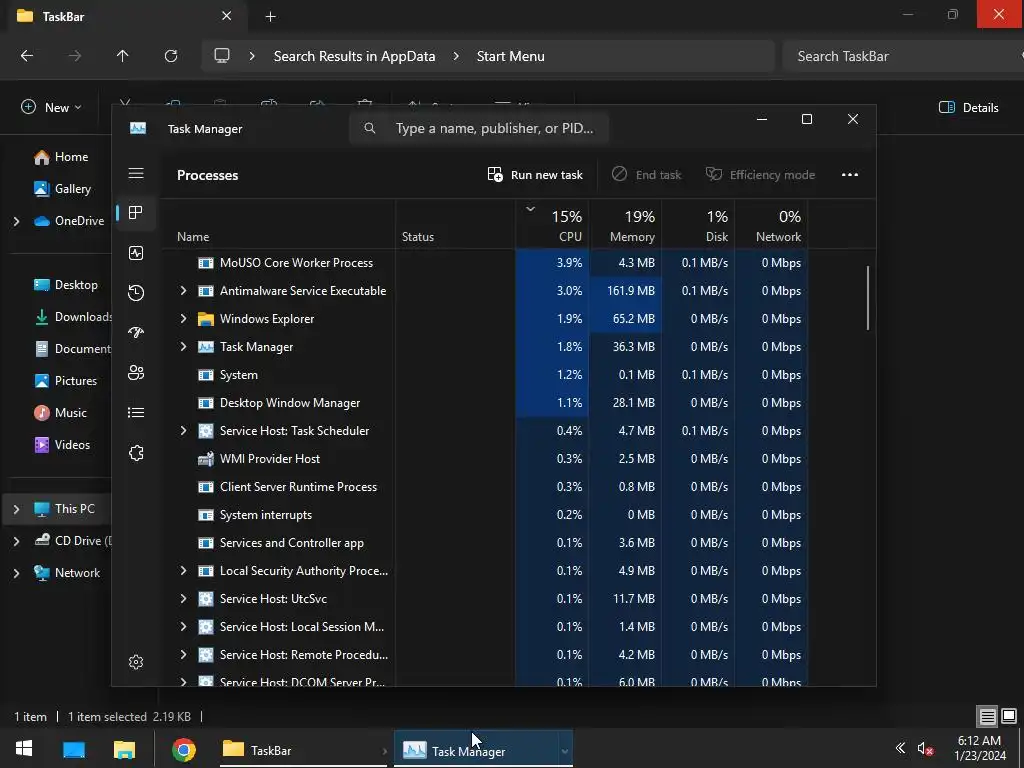This screenshot has width=1024, height=768.
Task: Expand This PC in File Explorer tree
Action: coord(16,509)
